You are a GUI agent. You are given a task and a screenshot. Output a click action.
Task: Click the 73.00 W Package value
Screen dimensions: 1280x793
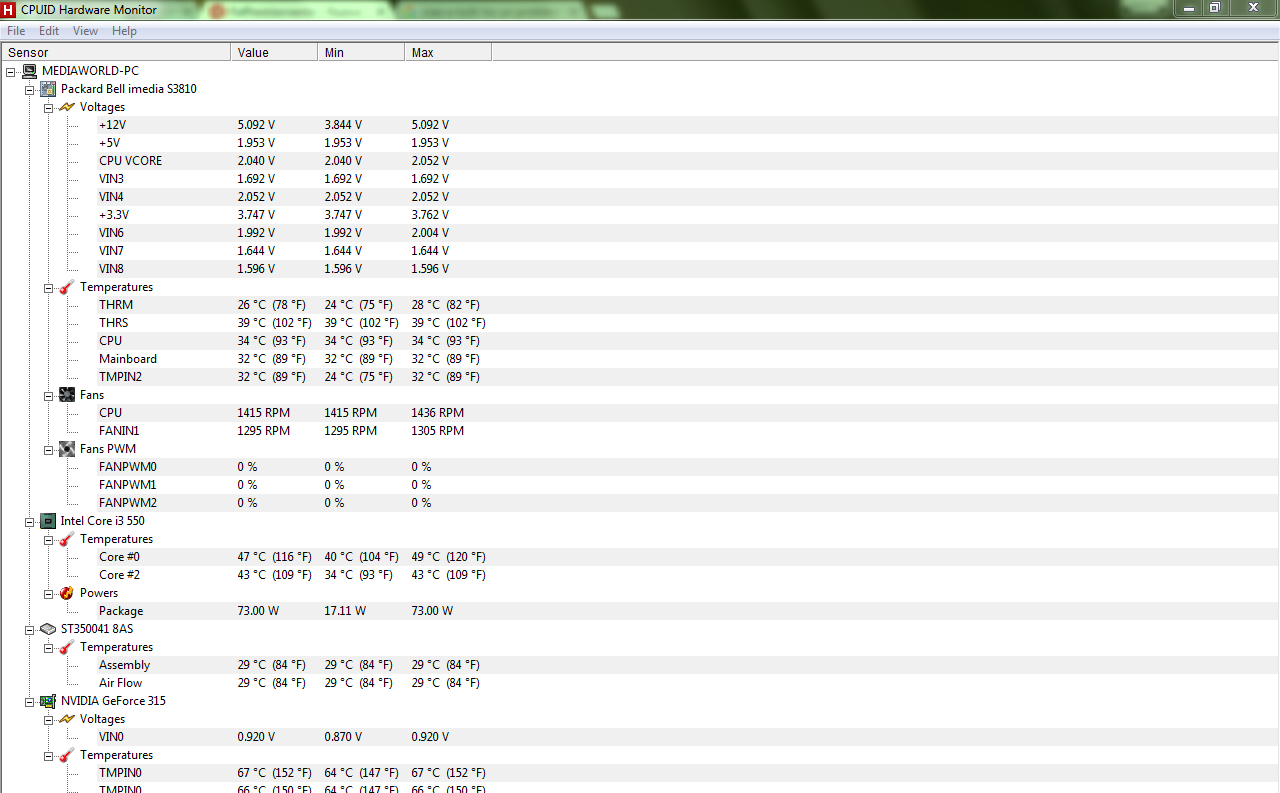click(258, 611)
